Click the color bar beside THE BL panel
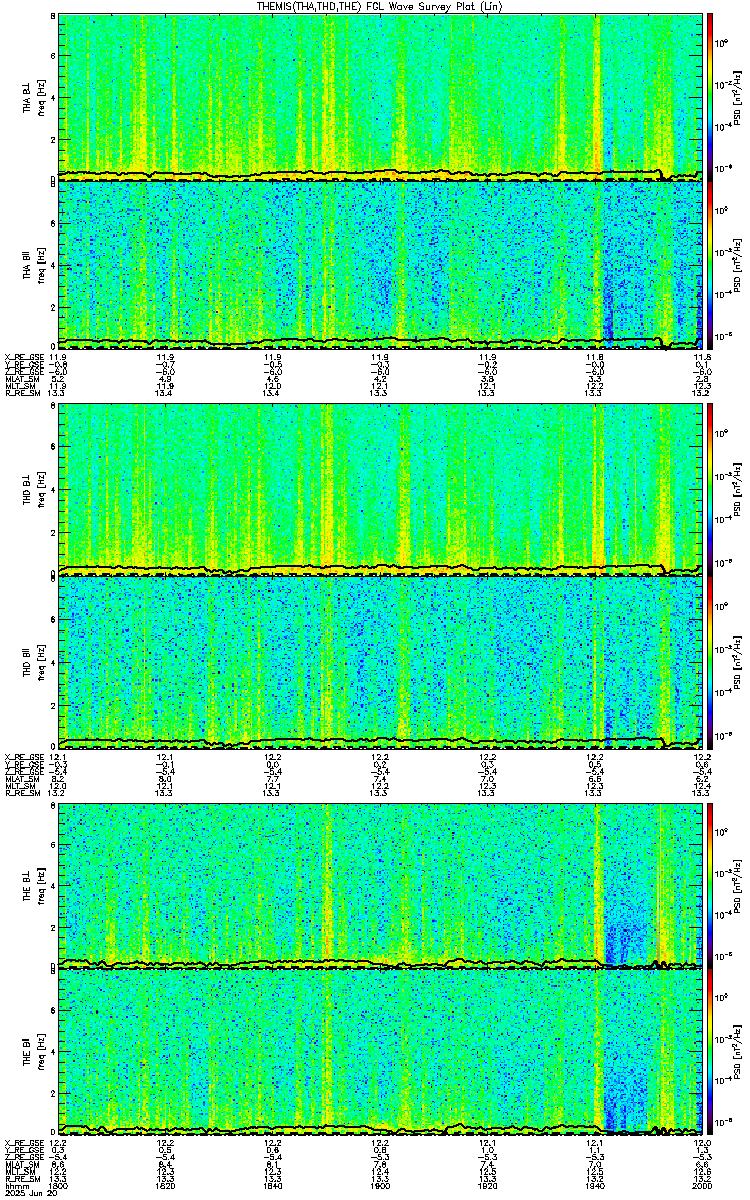750x1200 pixels. tap(710, 885)
